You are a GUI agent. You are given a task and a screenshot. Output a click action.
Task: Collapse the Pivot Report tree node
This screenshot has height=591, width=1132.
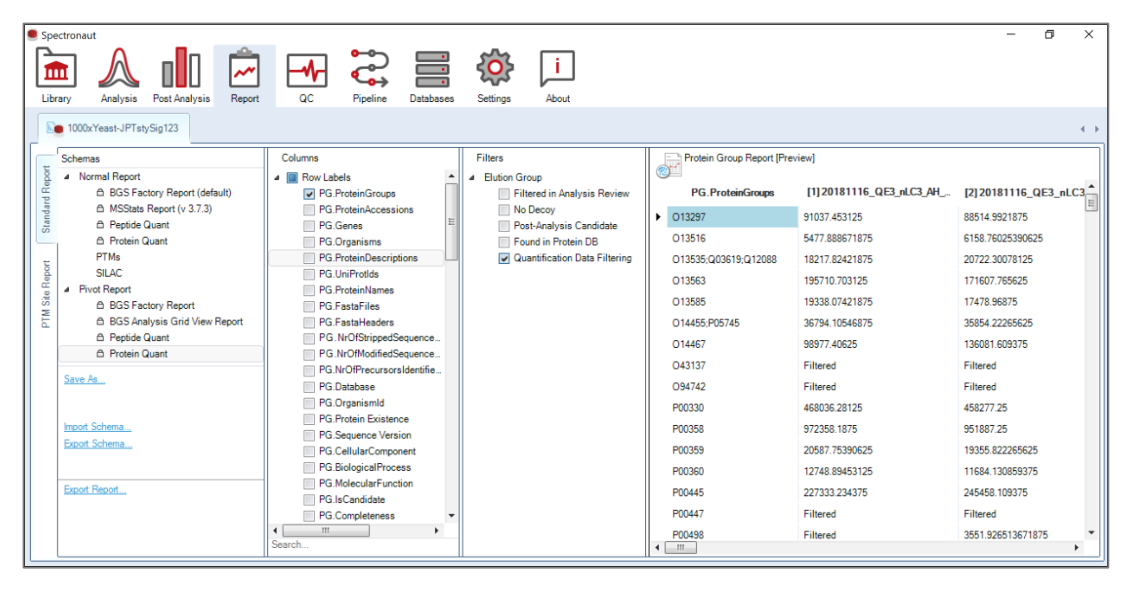pos(67,289)
